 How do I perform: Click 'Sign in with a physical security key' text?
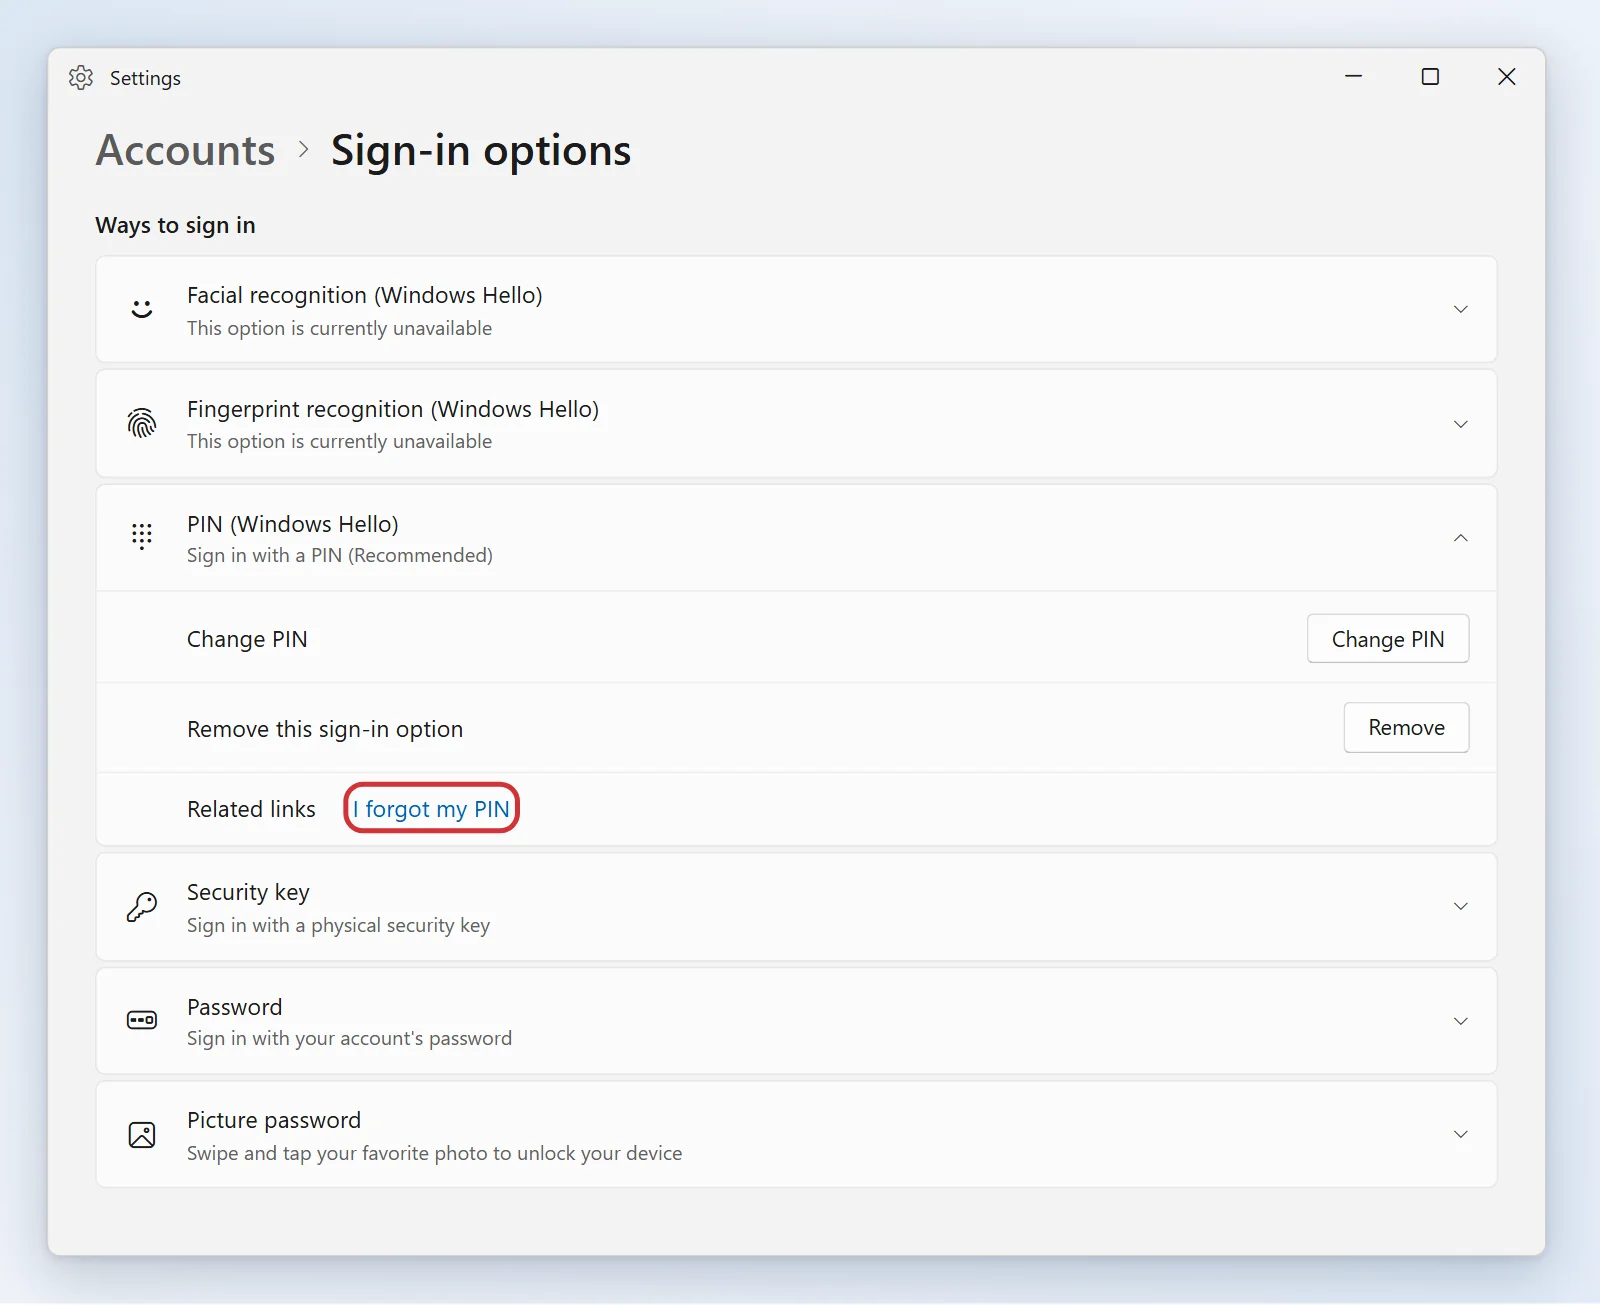pyautogui.click(x=339, y=925)
